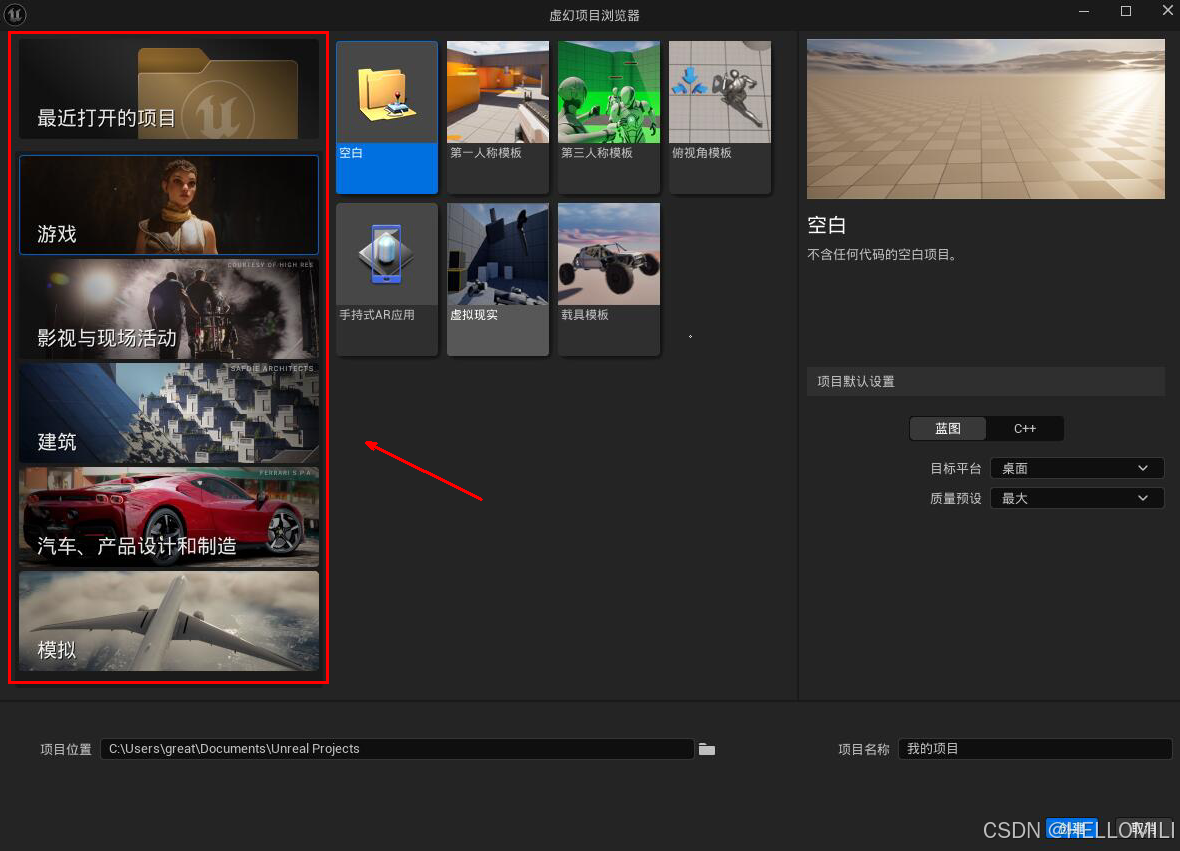Click the blank template preview image
Screen dimensions: 1180x851
985,119
